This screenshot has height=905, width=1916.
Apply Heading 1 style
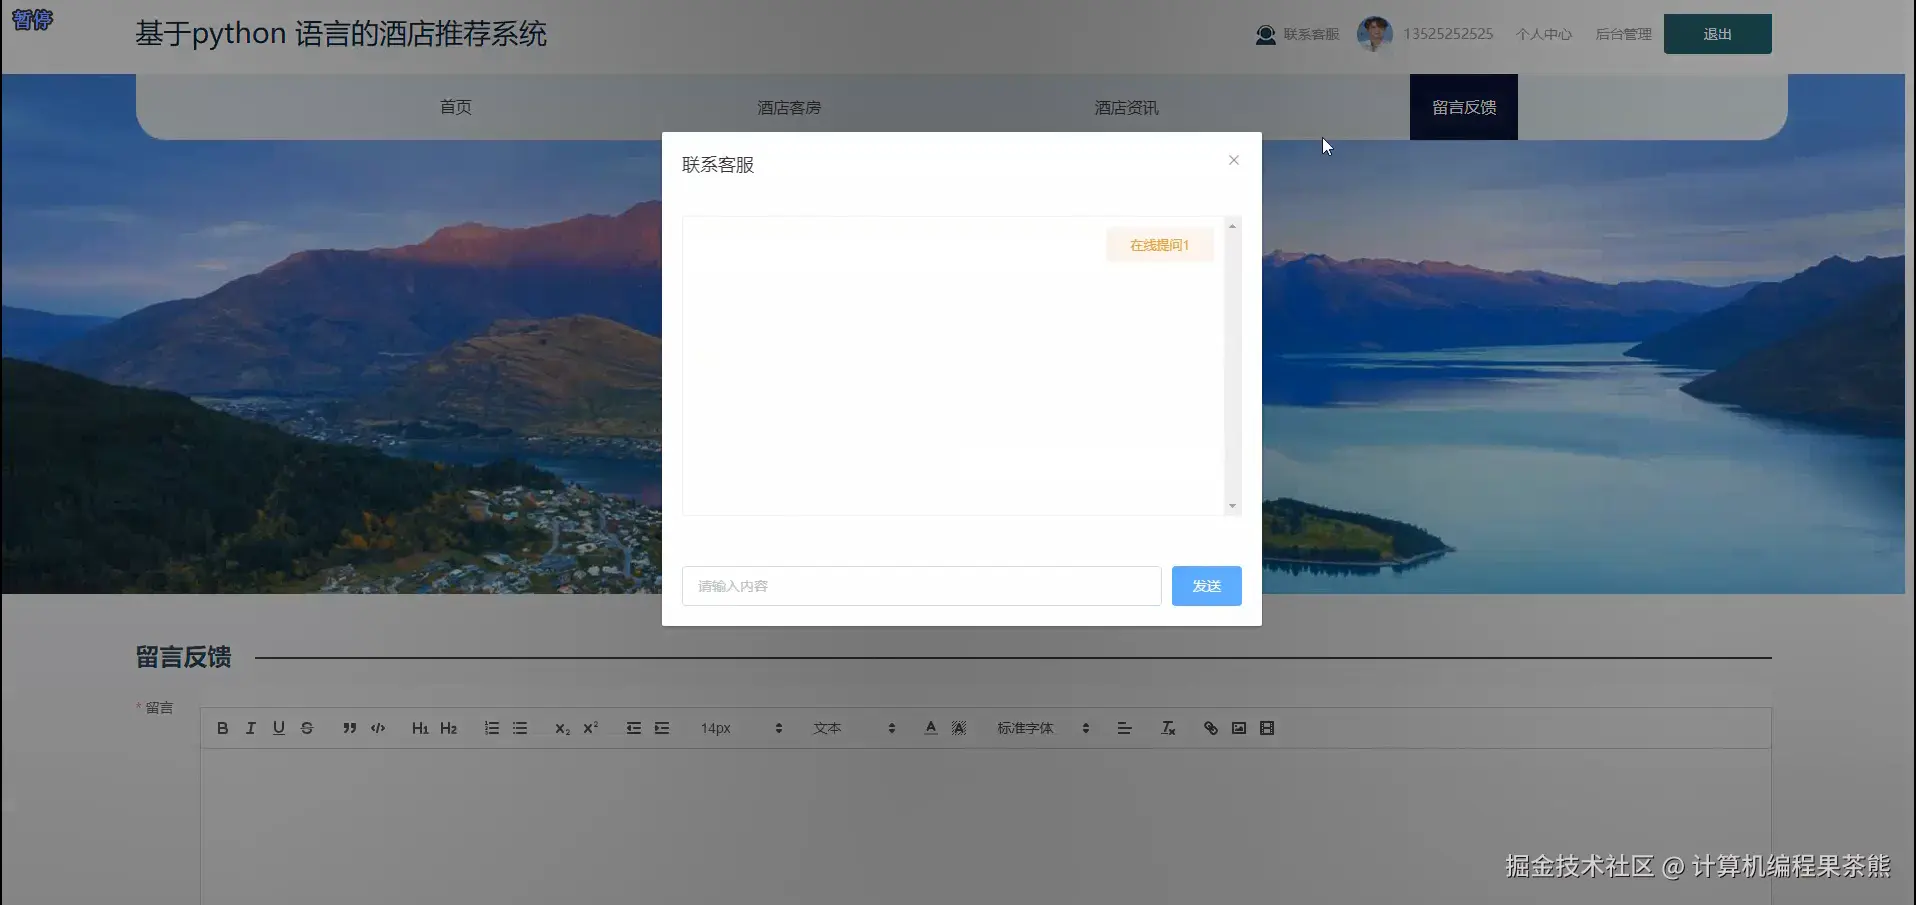pyautogui.click(x=420, y=728)
